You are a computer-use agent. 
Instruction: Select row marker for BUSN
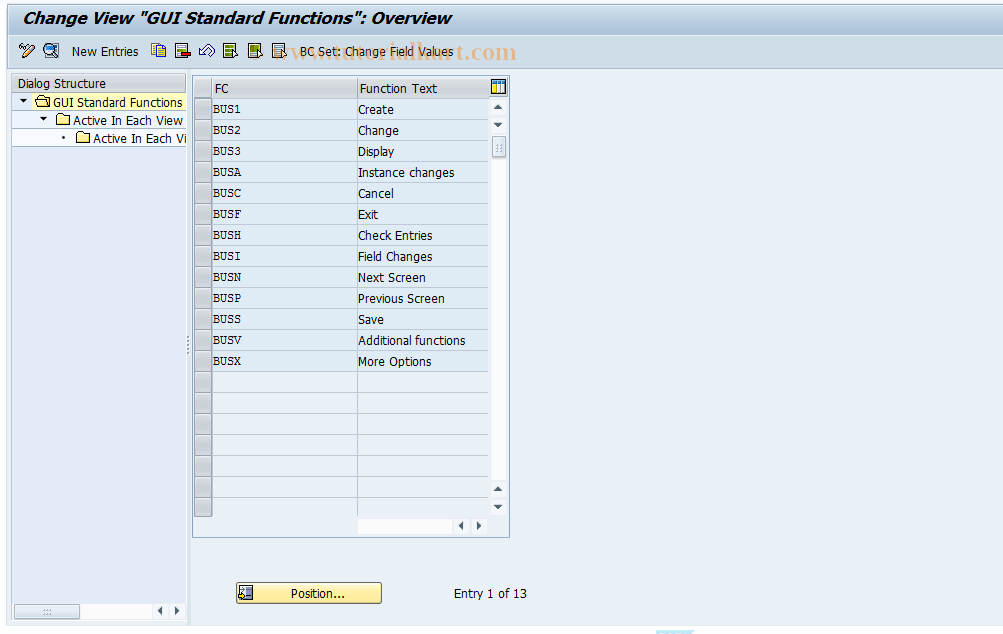pyautogui.click(x=203, y=277)
